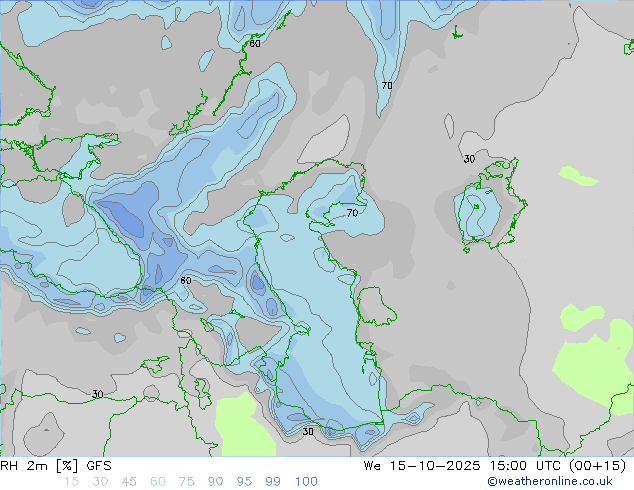The height and width of the screenshot is (490, 634).
Task: Click the forecast date 'We 15-10-2025 15:00 UTC (00+15)'
Action: [x=495, y=466]
